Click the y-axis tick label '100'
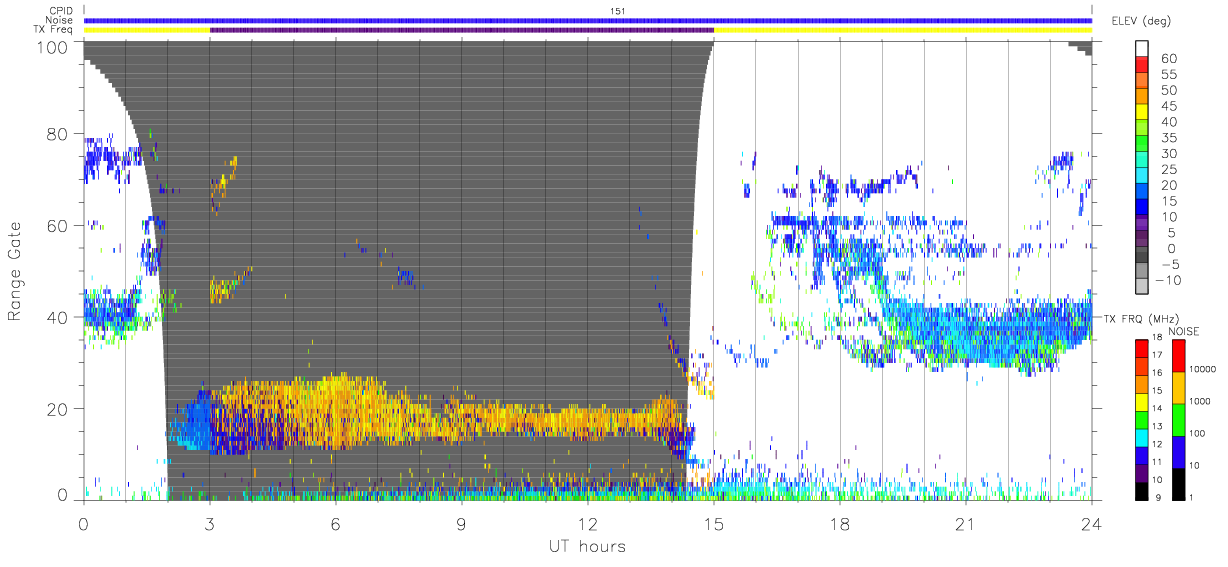 click(54, 47)
